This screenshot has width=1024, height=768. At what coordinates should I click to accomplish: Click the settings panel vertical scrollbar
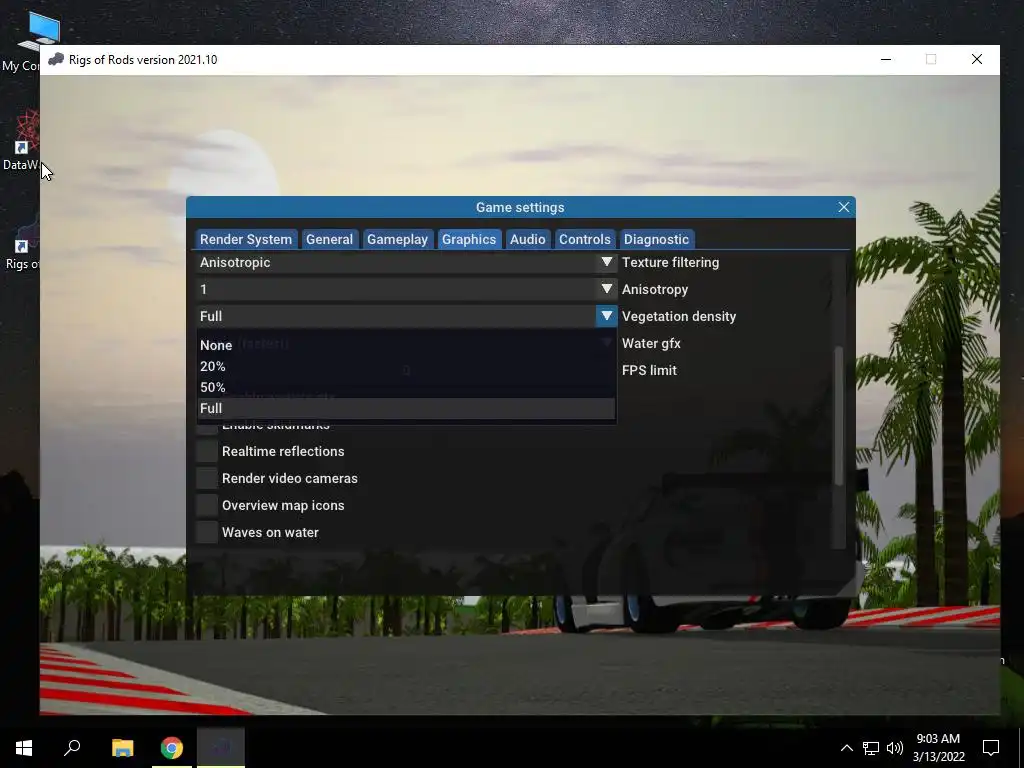839,415
